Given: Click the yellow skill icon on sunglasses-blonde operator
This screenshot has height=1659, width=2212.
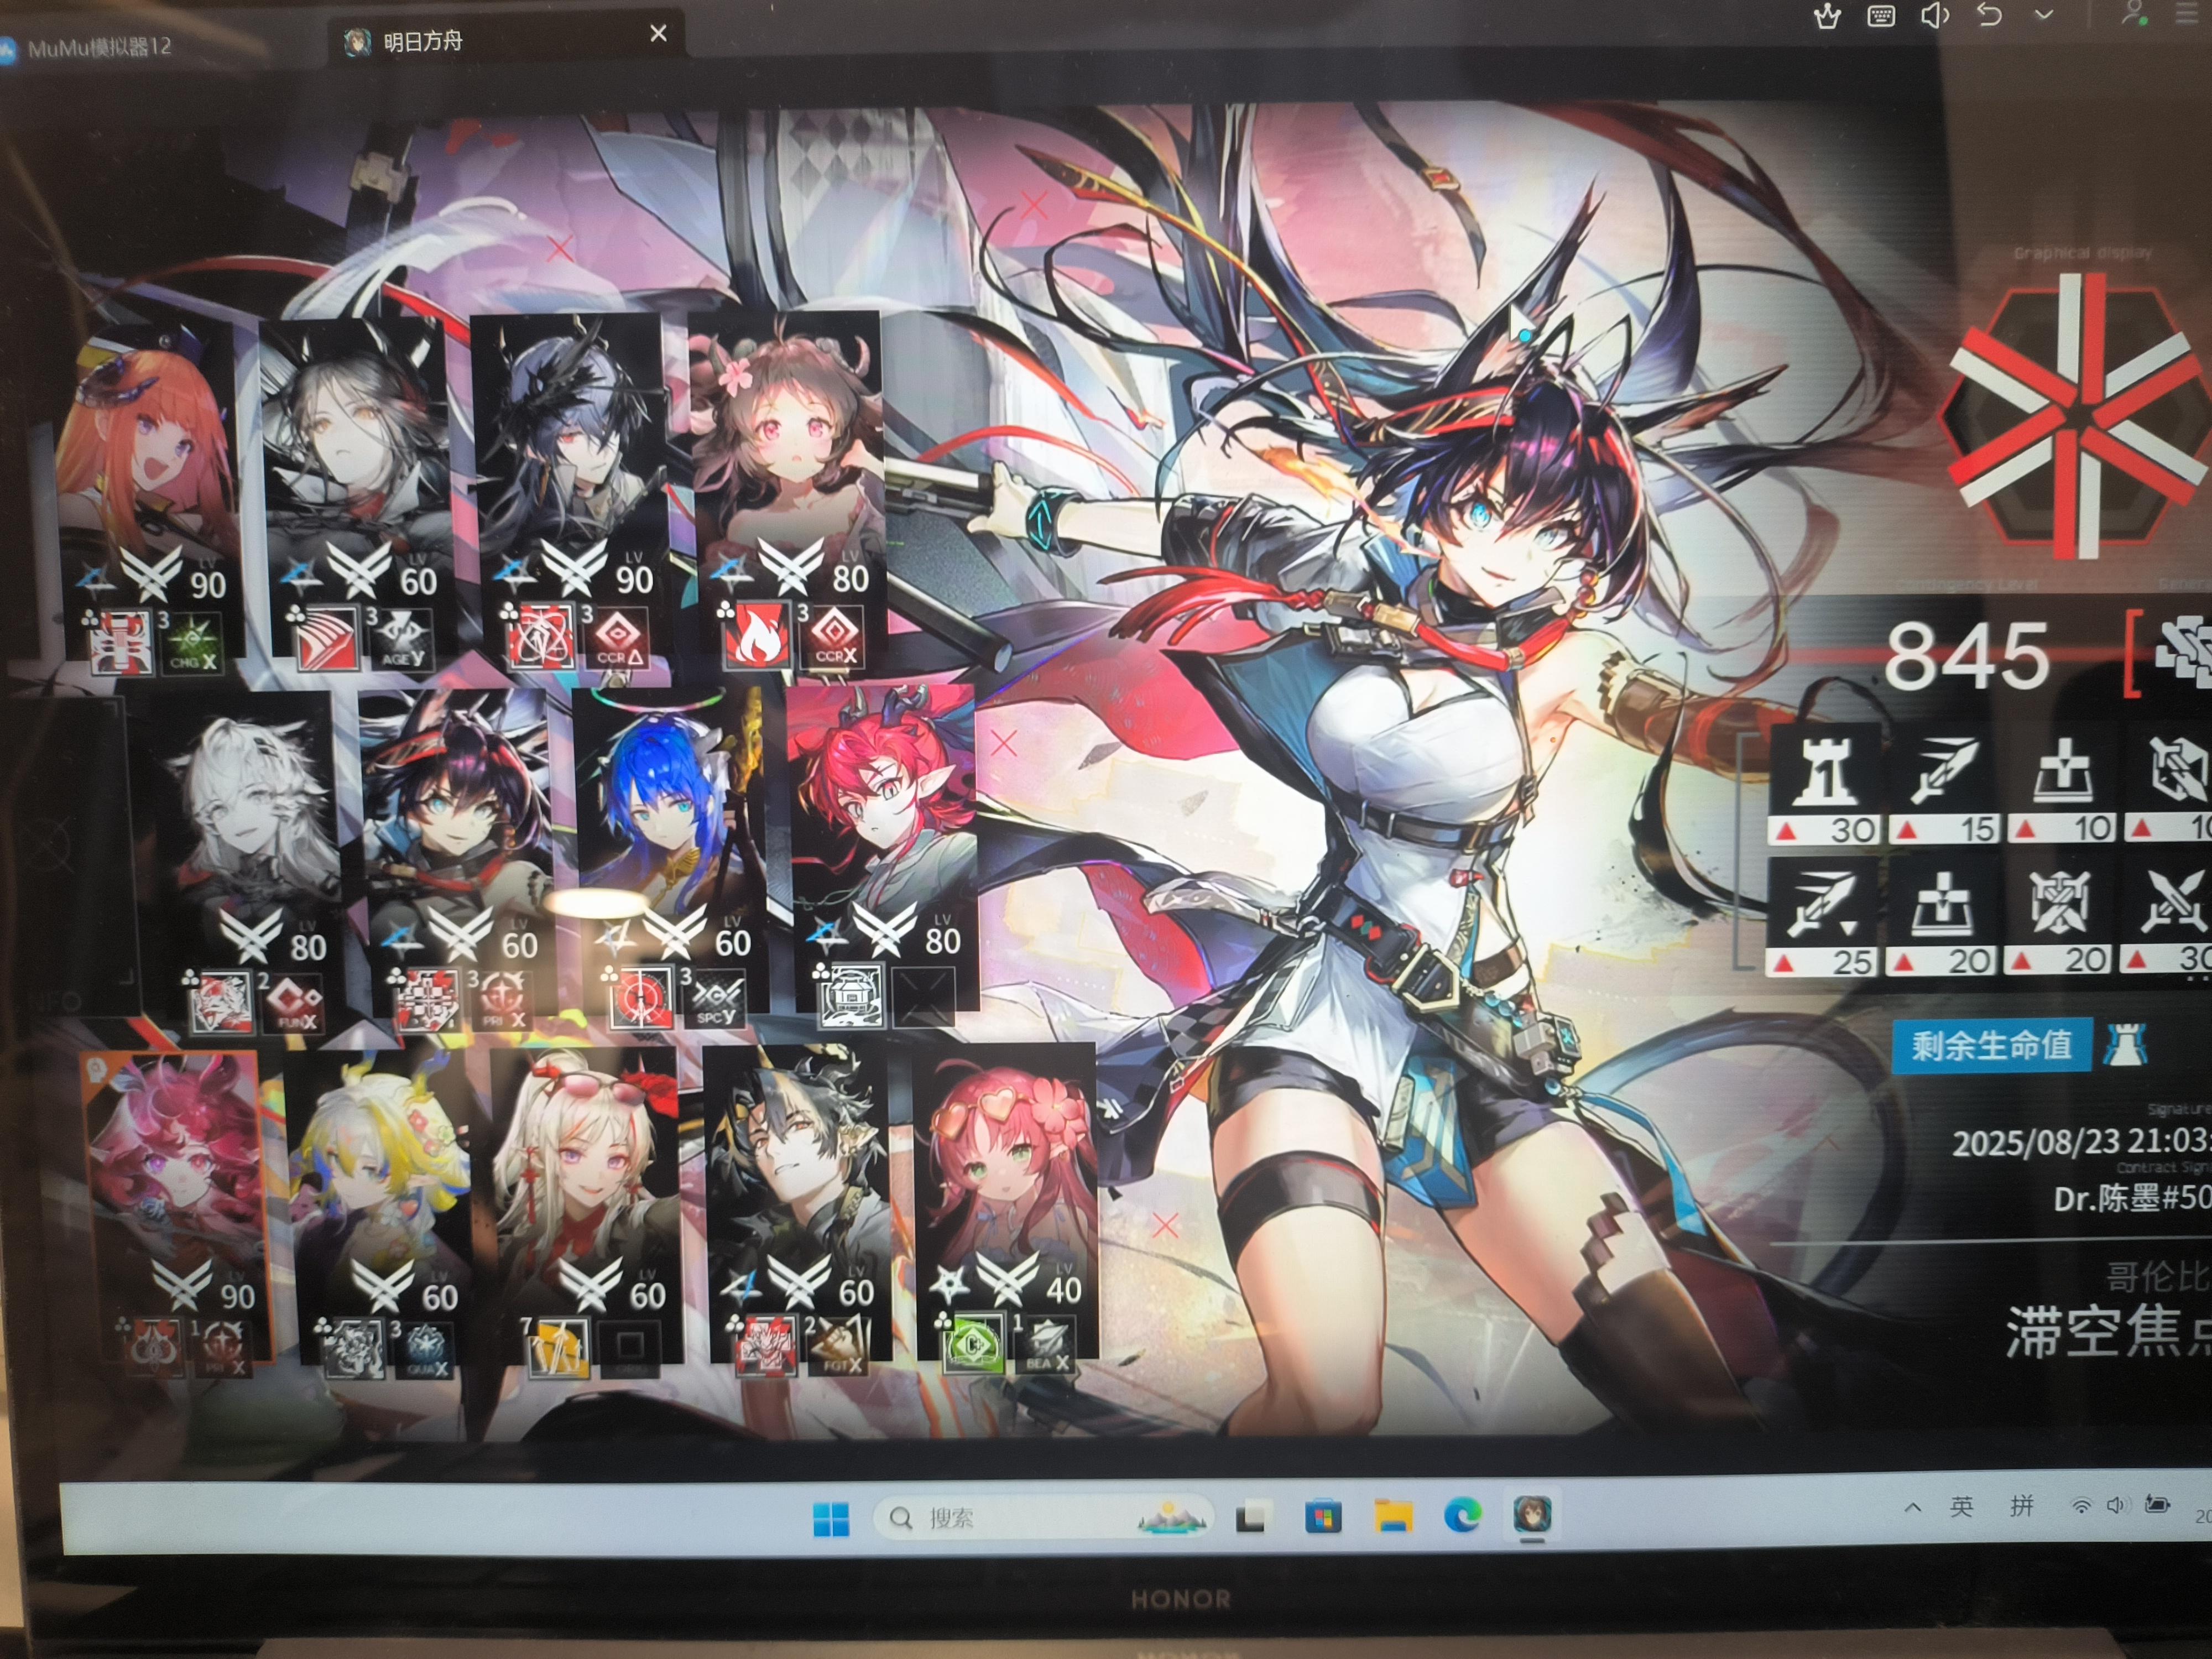Looking at the screenshot, I should point(559,1348).
